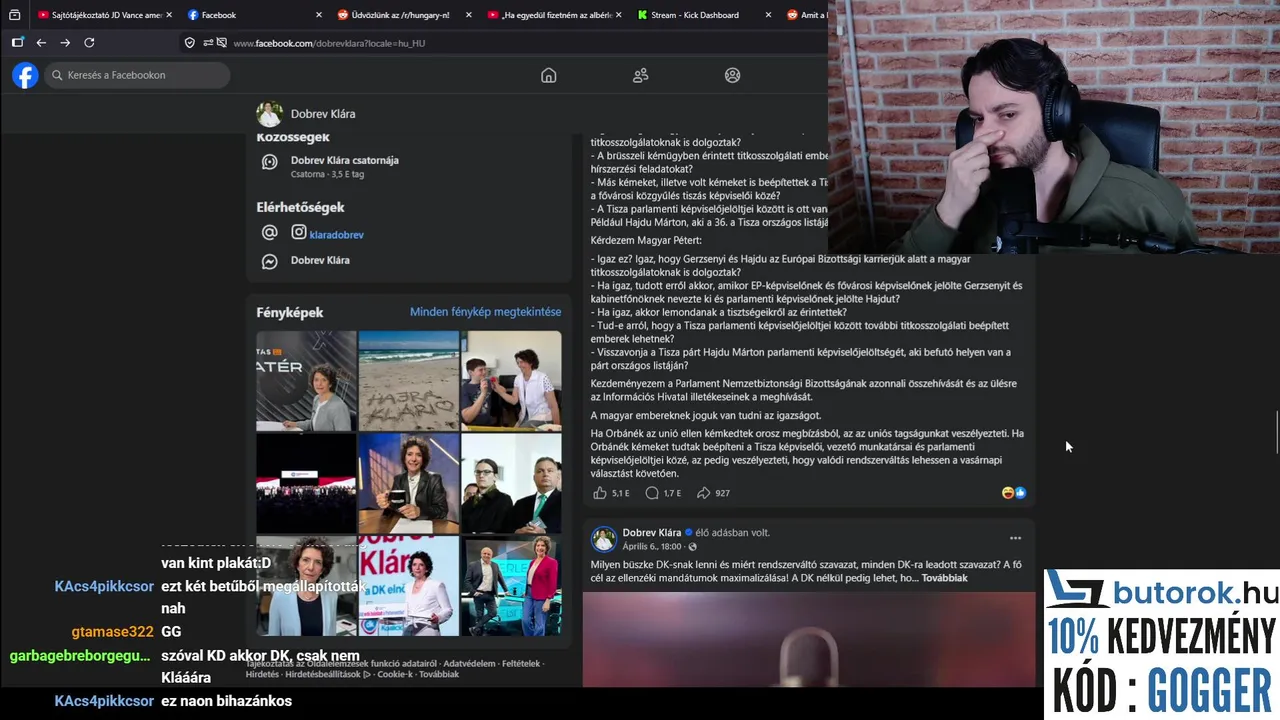Click the Instagram icon next to klaradobrev
The width and height of the screenshot is (1280, 720).
[x=299, y=232]
